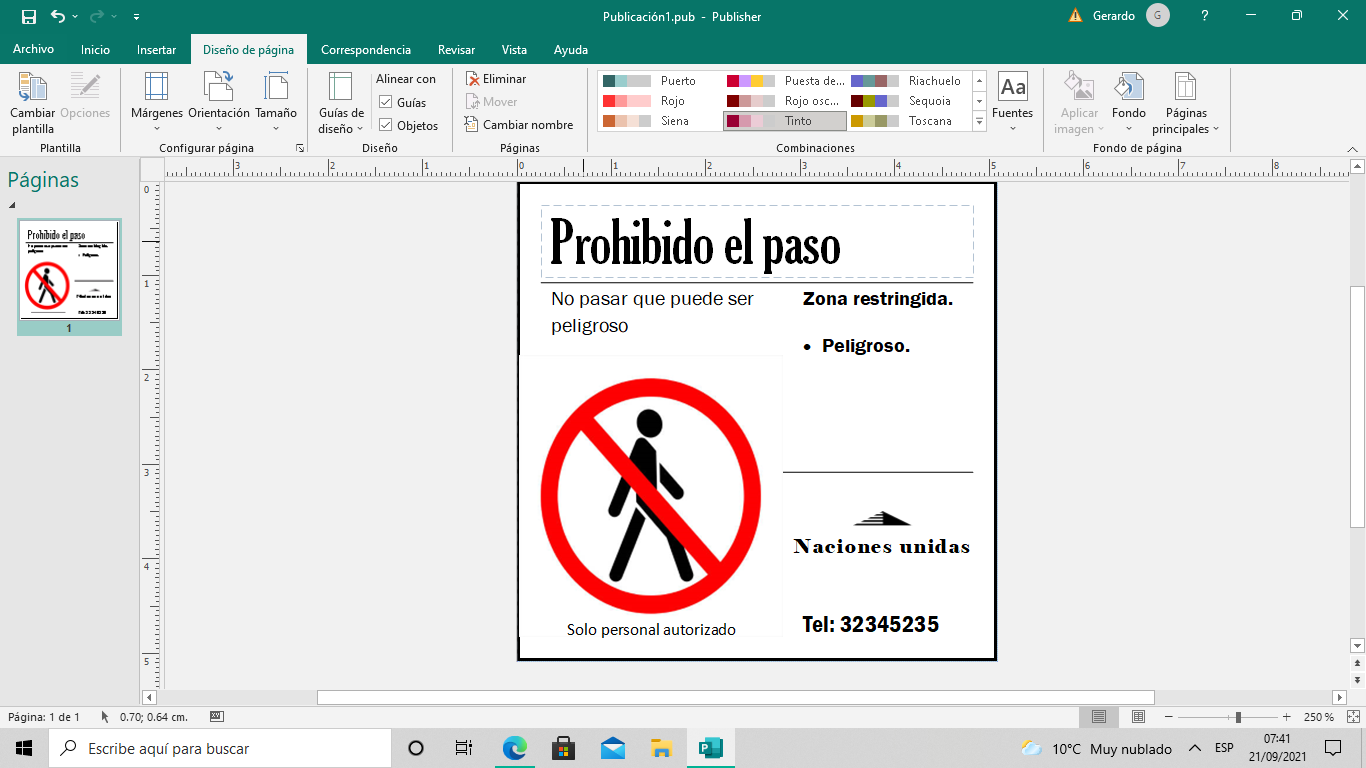Switch to two-page spread view icon

tap(1138, 717)
